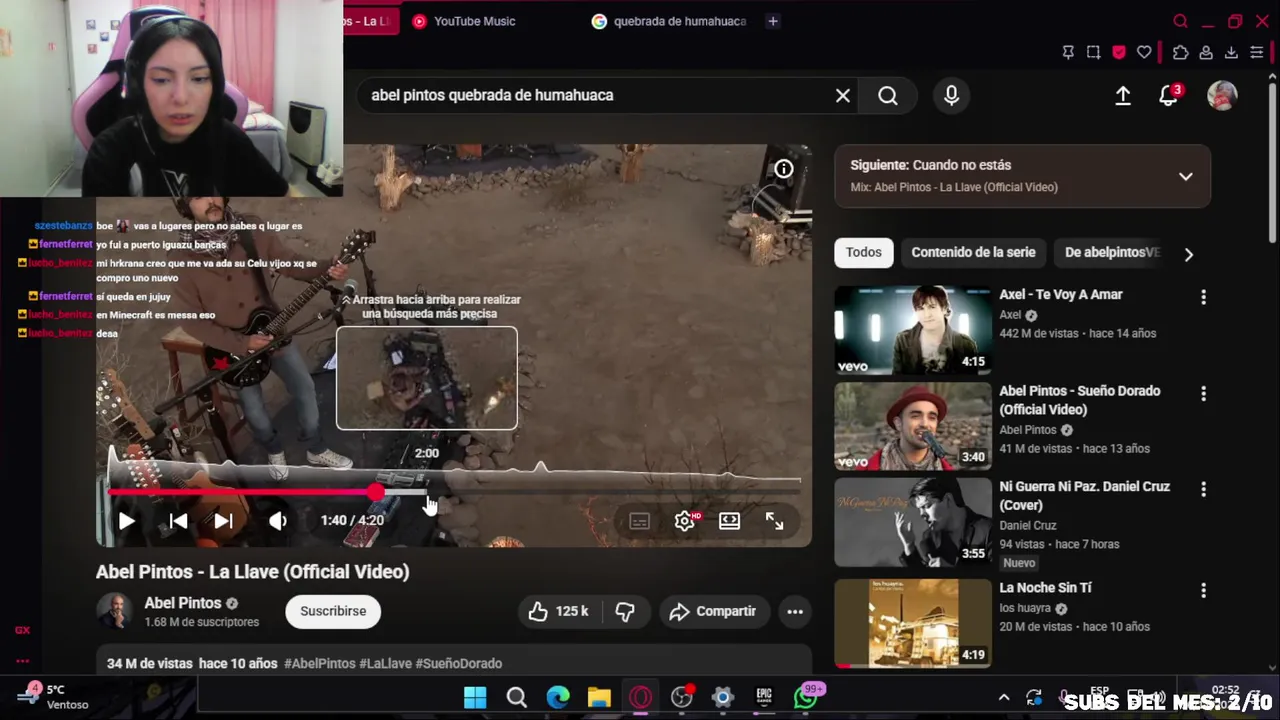
Task: Open Ni Guerra Ni Paz cover thumbnail
Action: click(913, 522)
